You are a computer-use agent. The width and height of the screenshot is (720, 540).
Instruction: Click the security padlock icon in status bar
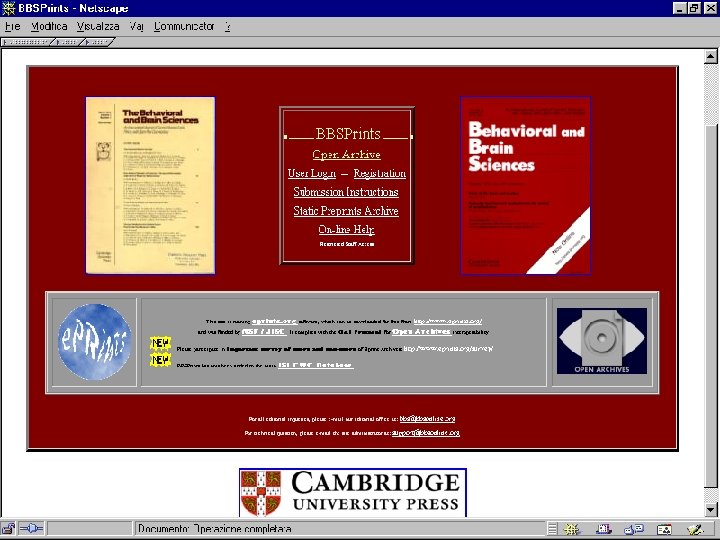(x=8, y=529)
